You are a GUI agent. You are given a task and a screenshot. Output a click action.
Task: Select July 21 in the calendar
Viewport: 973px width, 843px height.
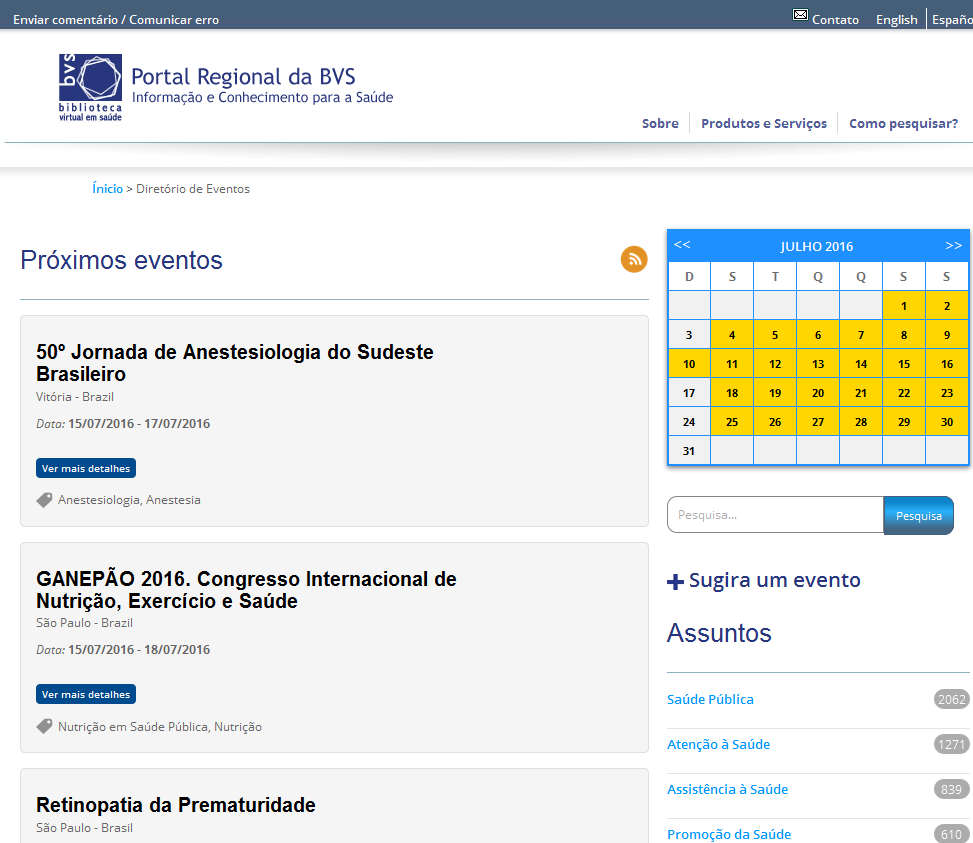861,393
